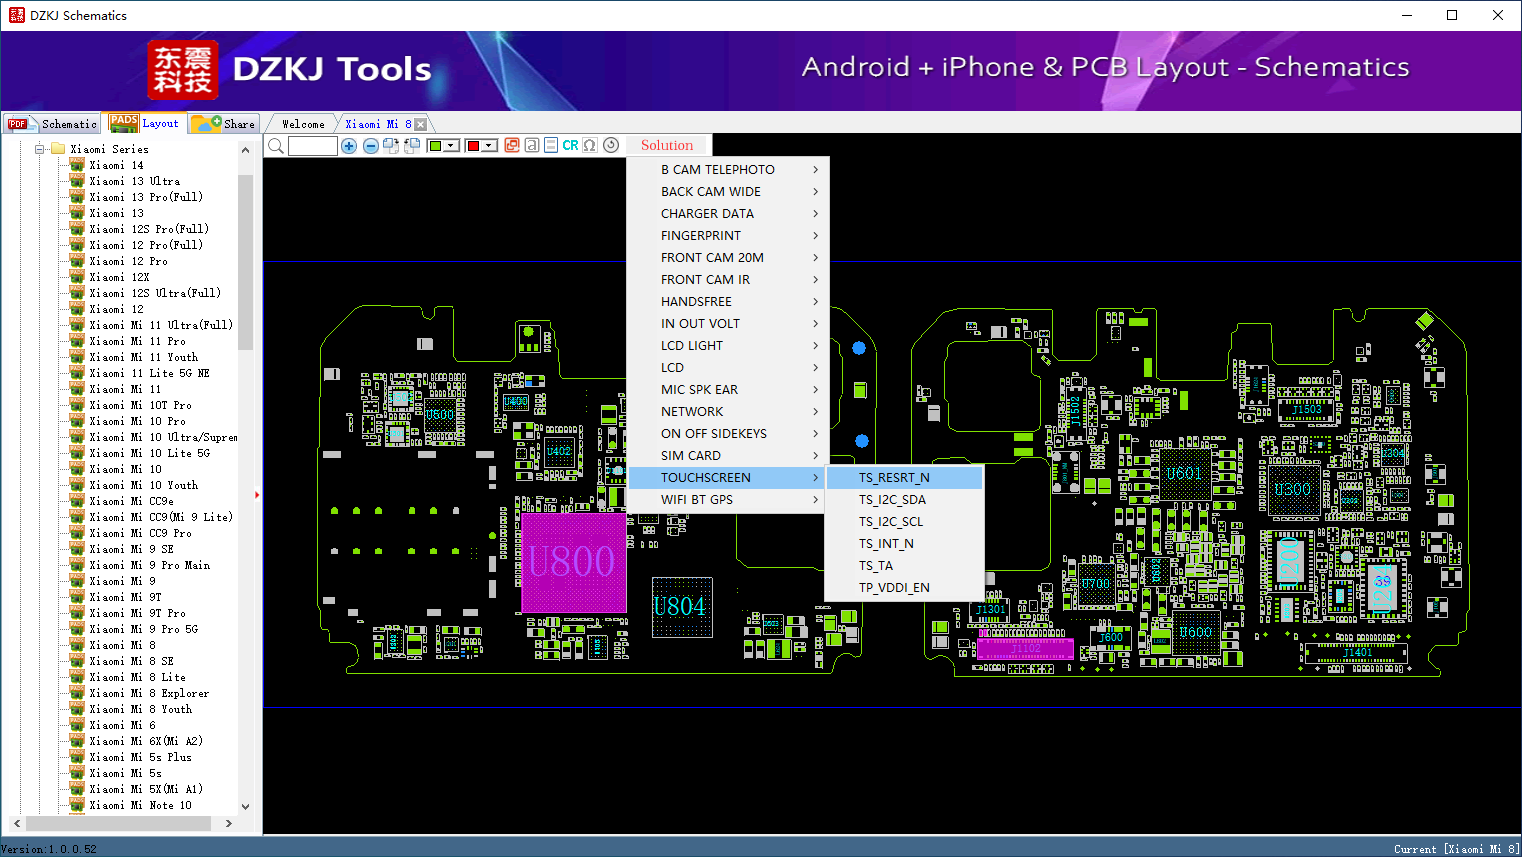Select Xiaomi Mi 11 Youth in the tree

click(143, 357)
